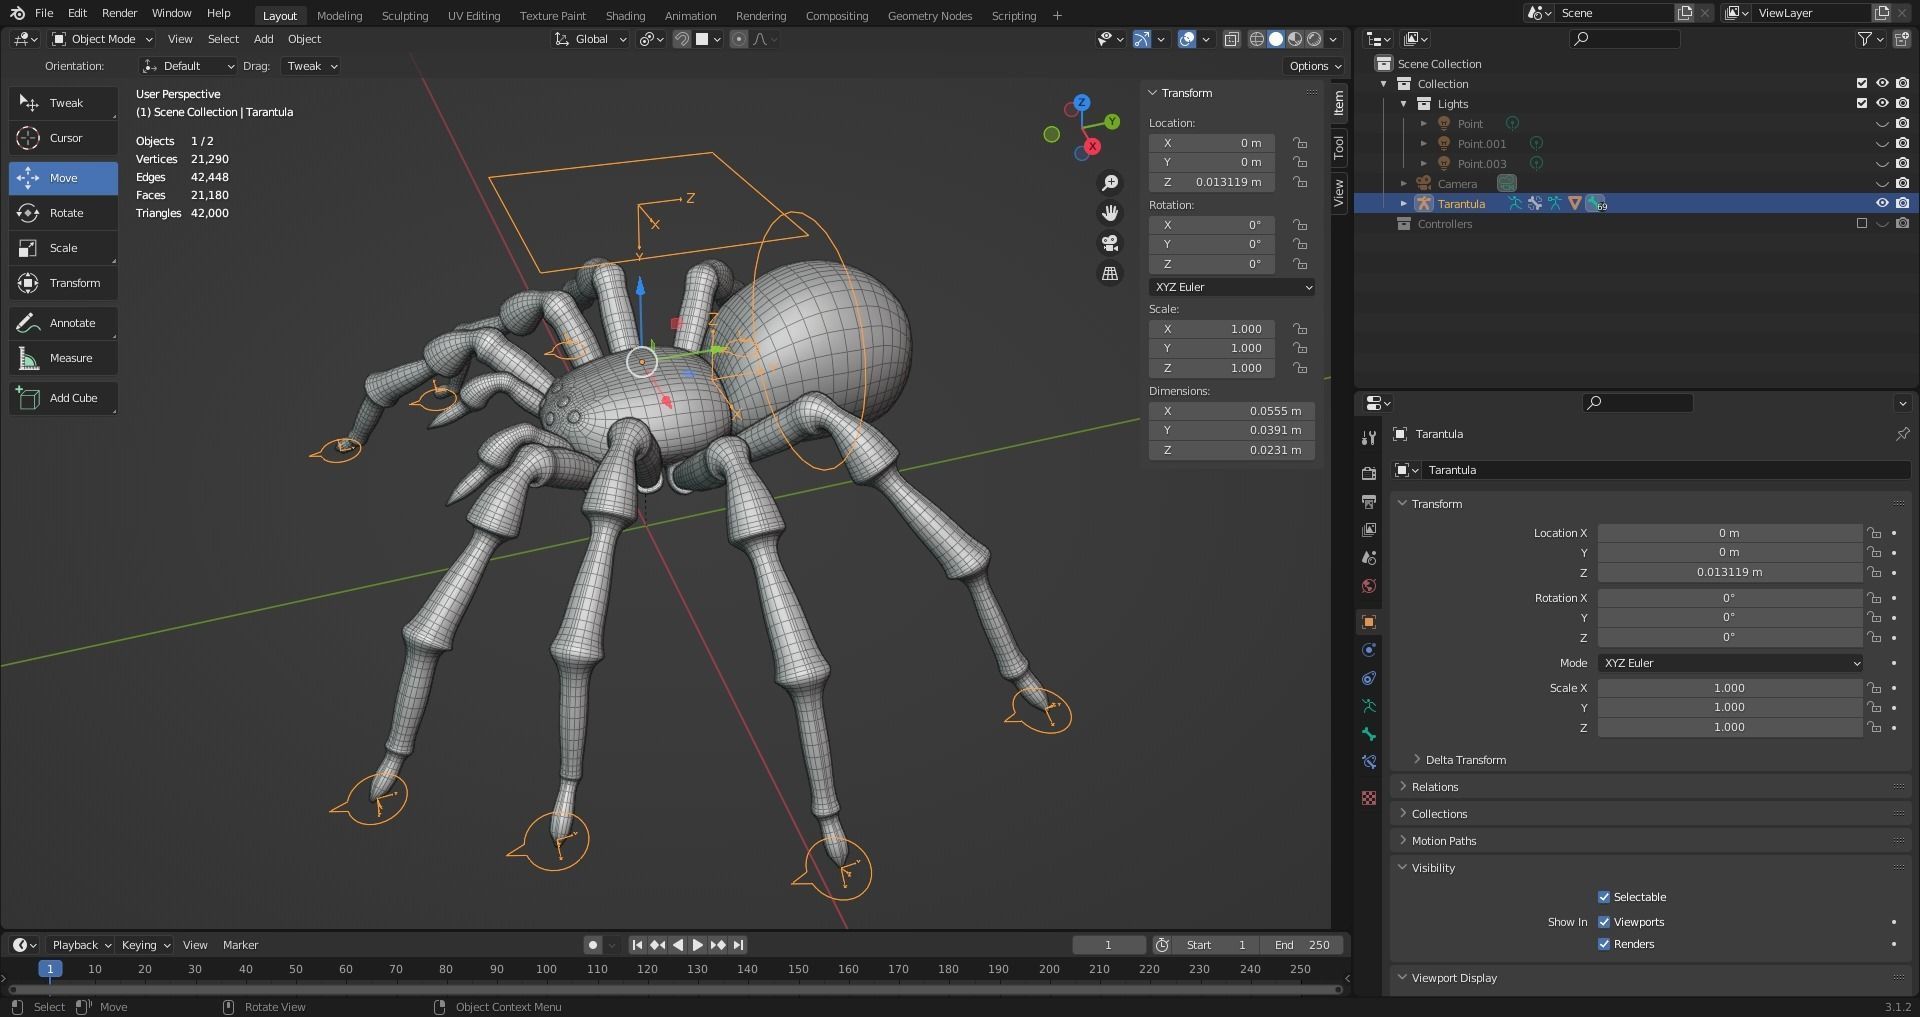Viewport: 1920px width, 1017px height.
Task: Expand the Tarantula object in outliner
Action: pos(1403,203)
